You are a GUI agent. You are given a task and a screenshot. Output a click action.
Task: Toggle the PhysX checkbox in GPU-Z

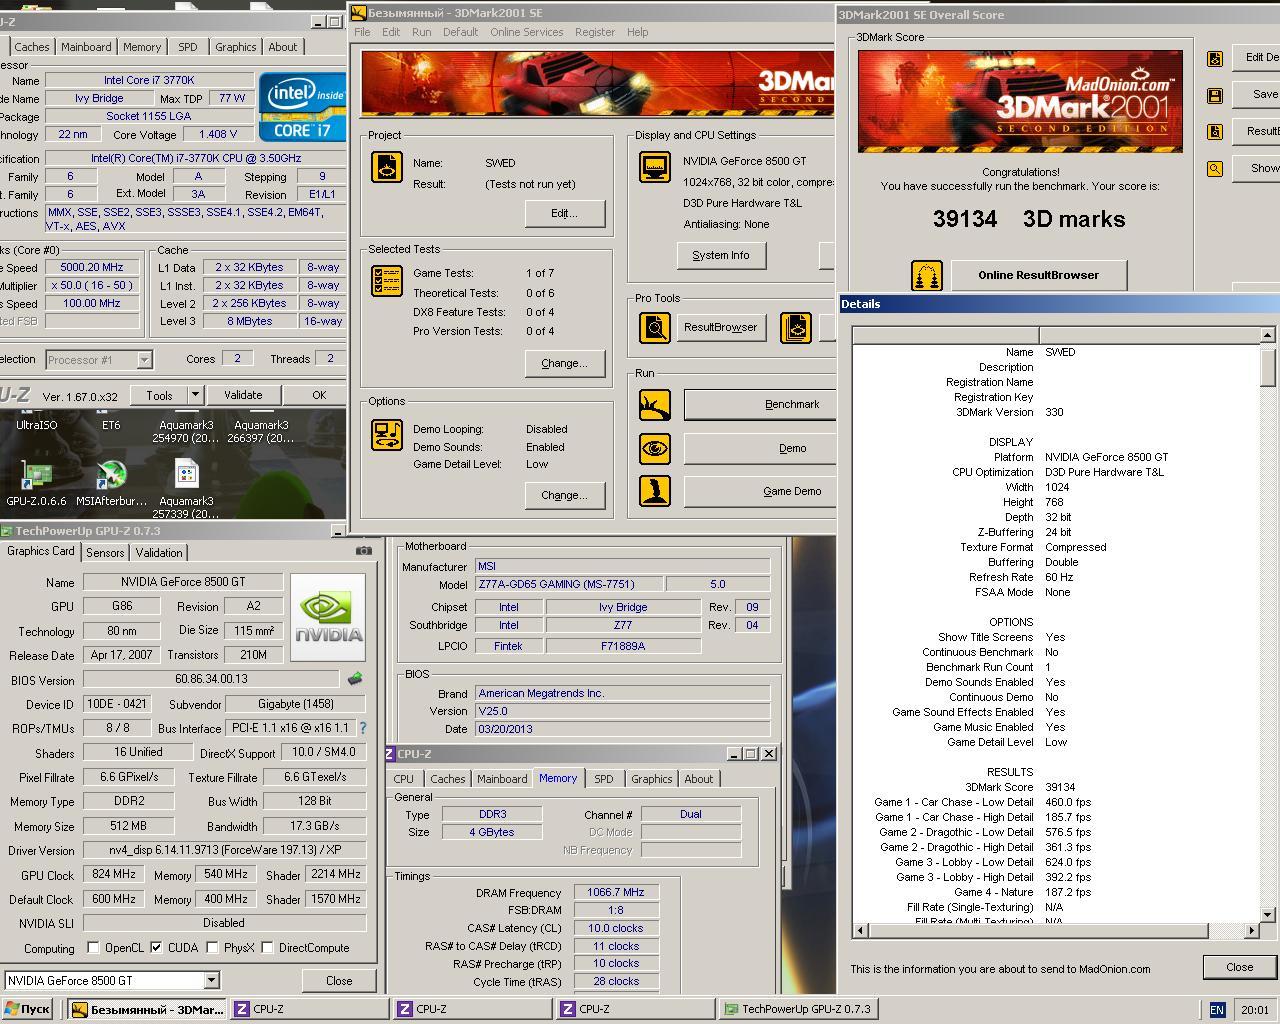coord(212,948)
